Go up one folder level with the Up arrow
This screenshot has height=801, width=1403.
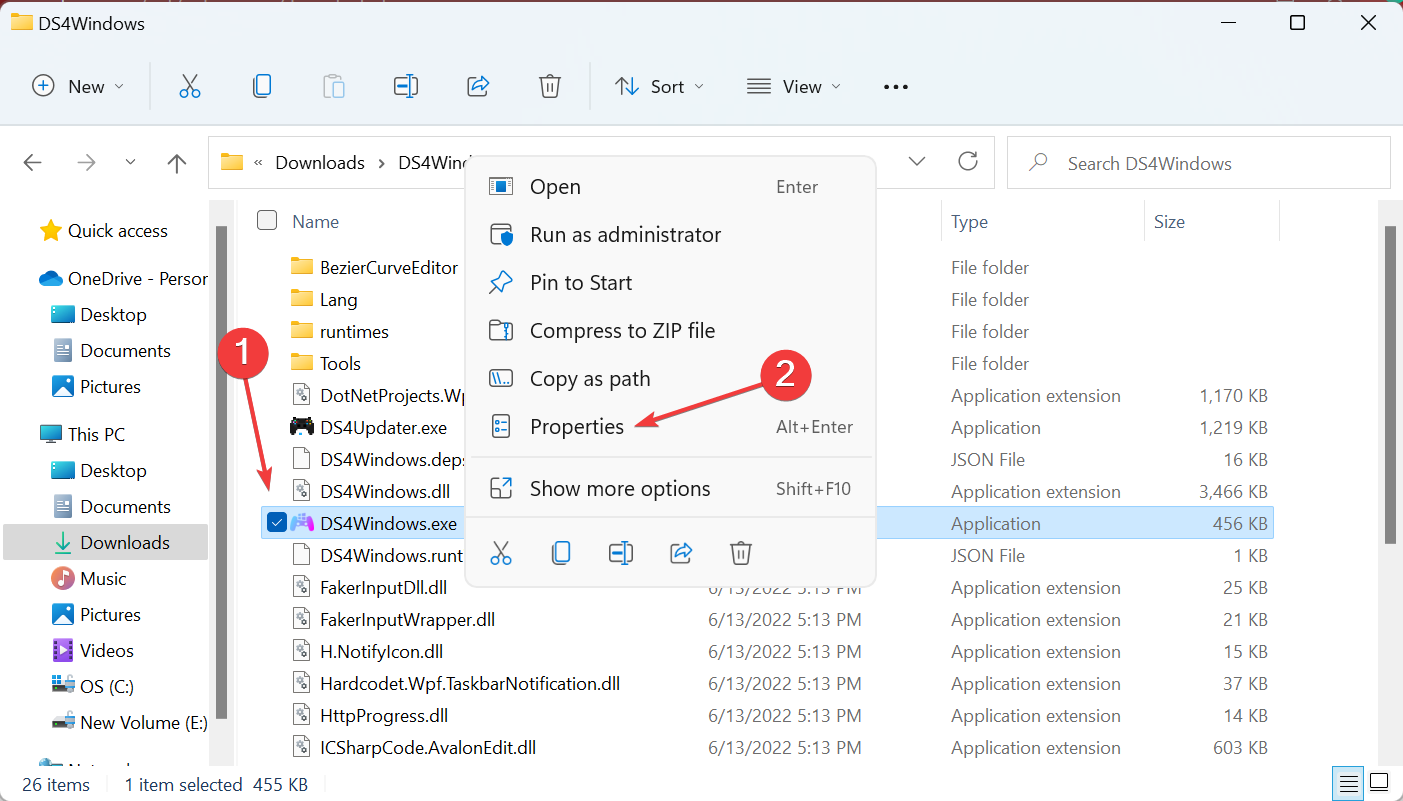(x=177, y=163)
